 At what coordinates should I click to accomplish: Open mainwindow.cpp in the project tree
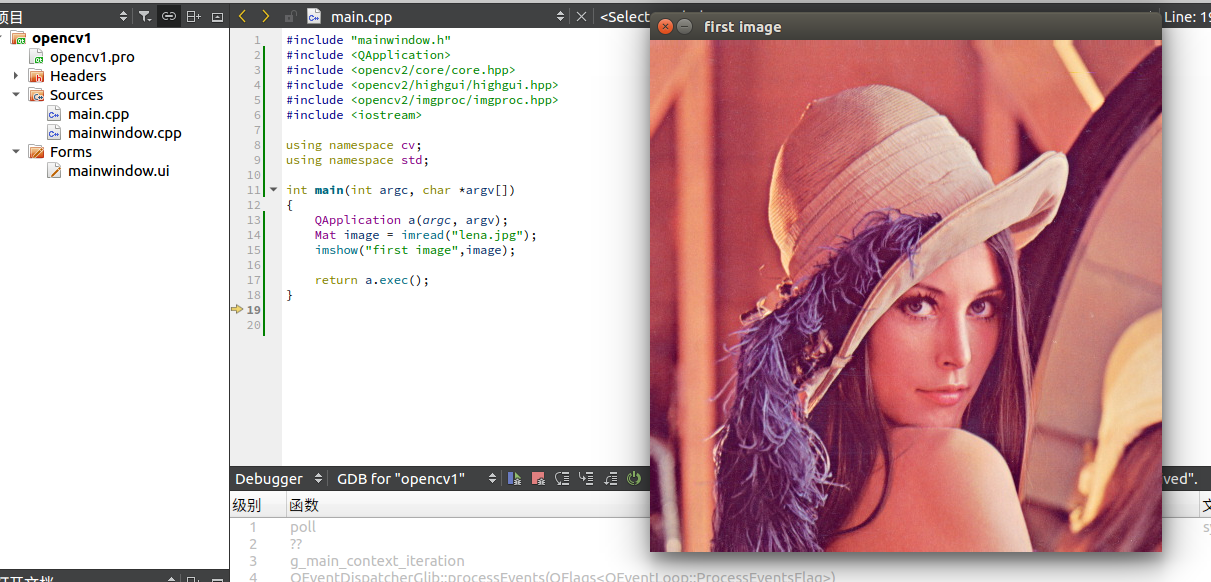[124, 133]
